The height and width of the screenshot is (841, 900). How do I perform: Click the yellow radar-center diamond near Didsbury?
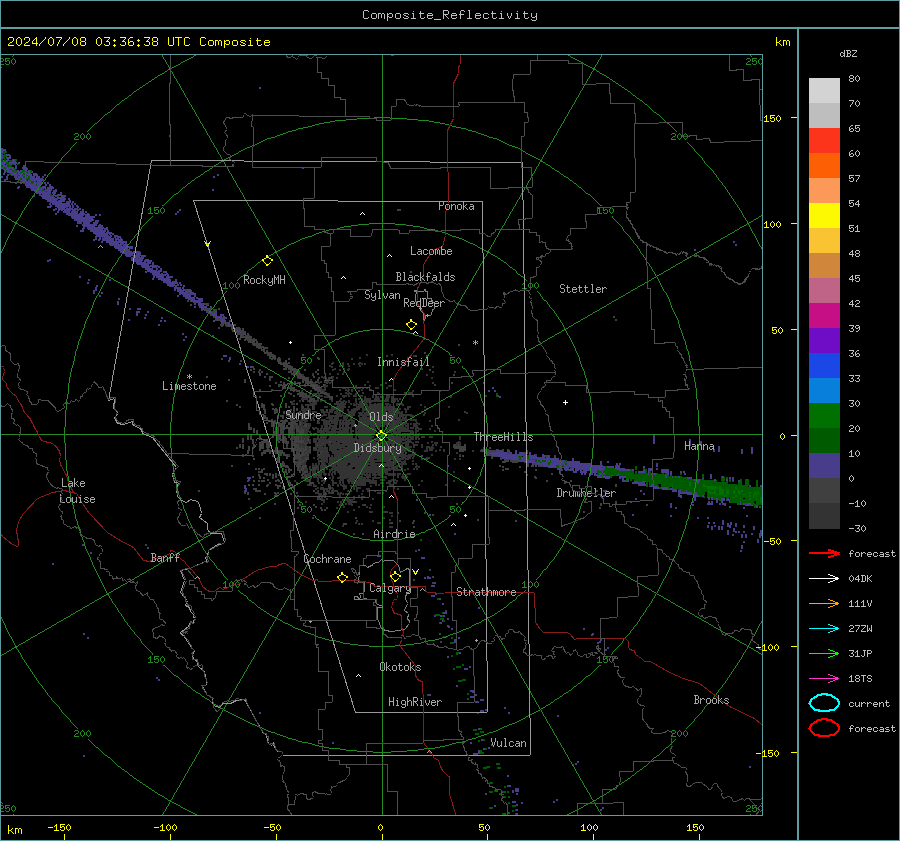[381, 436]
